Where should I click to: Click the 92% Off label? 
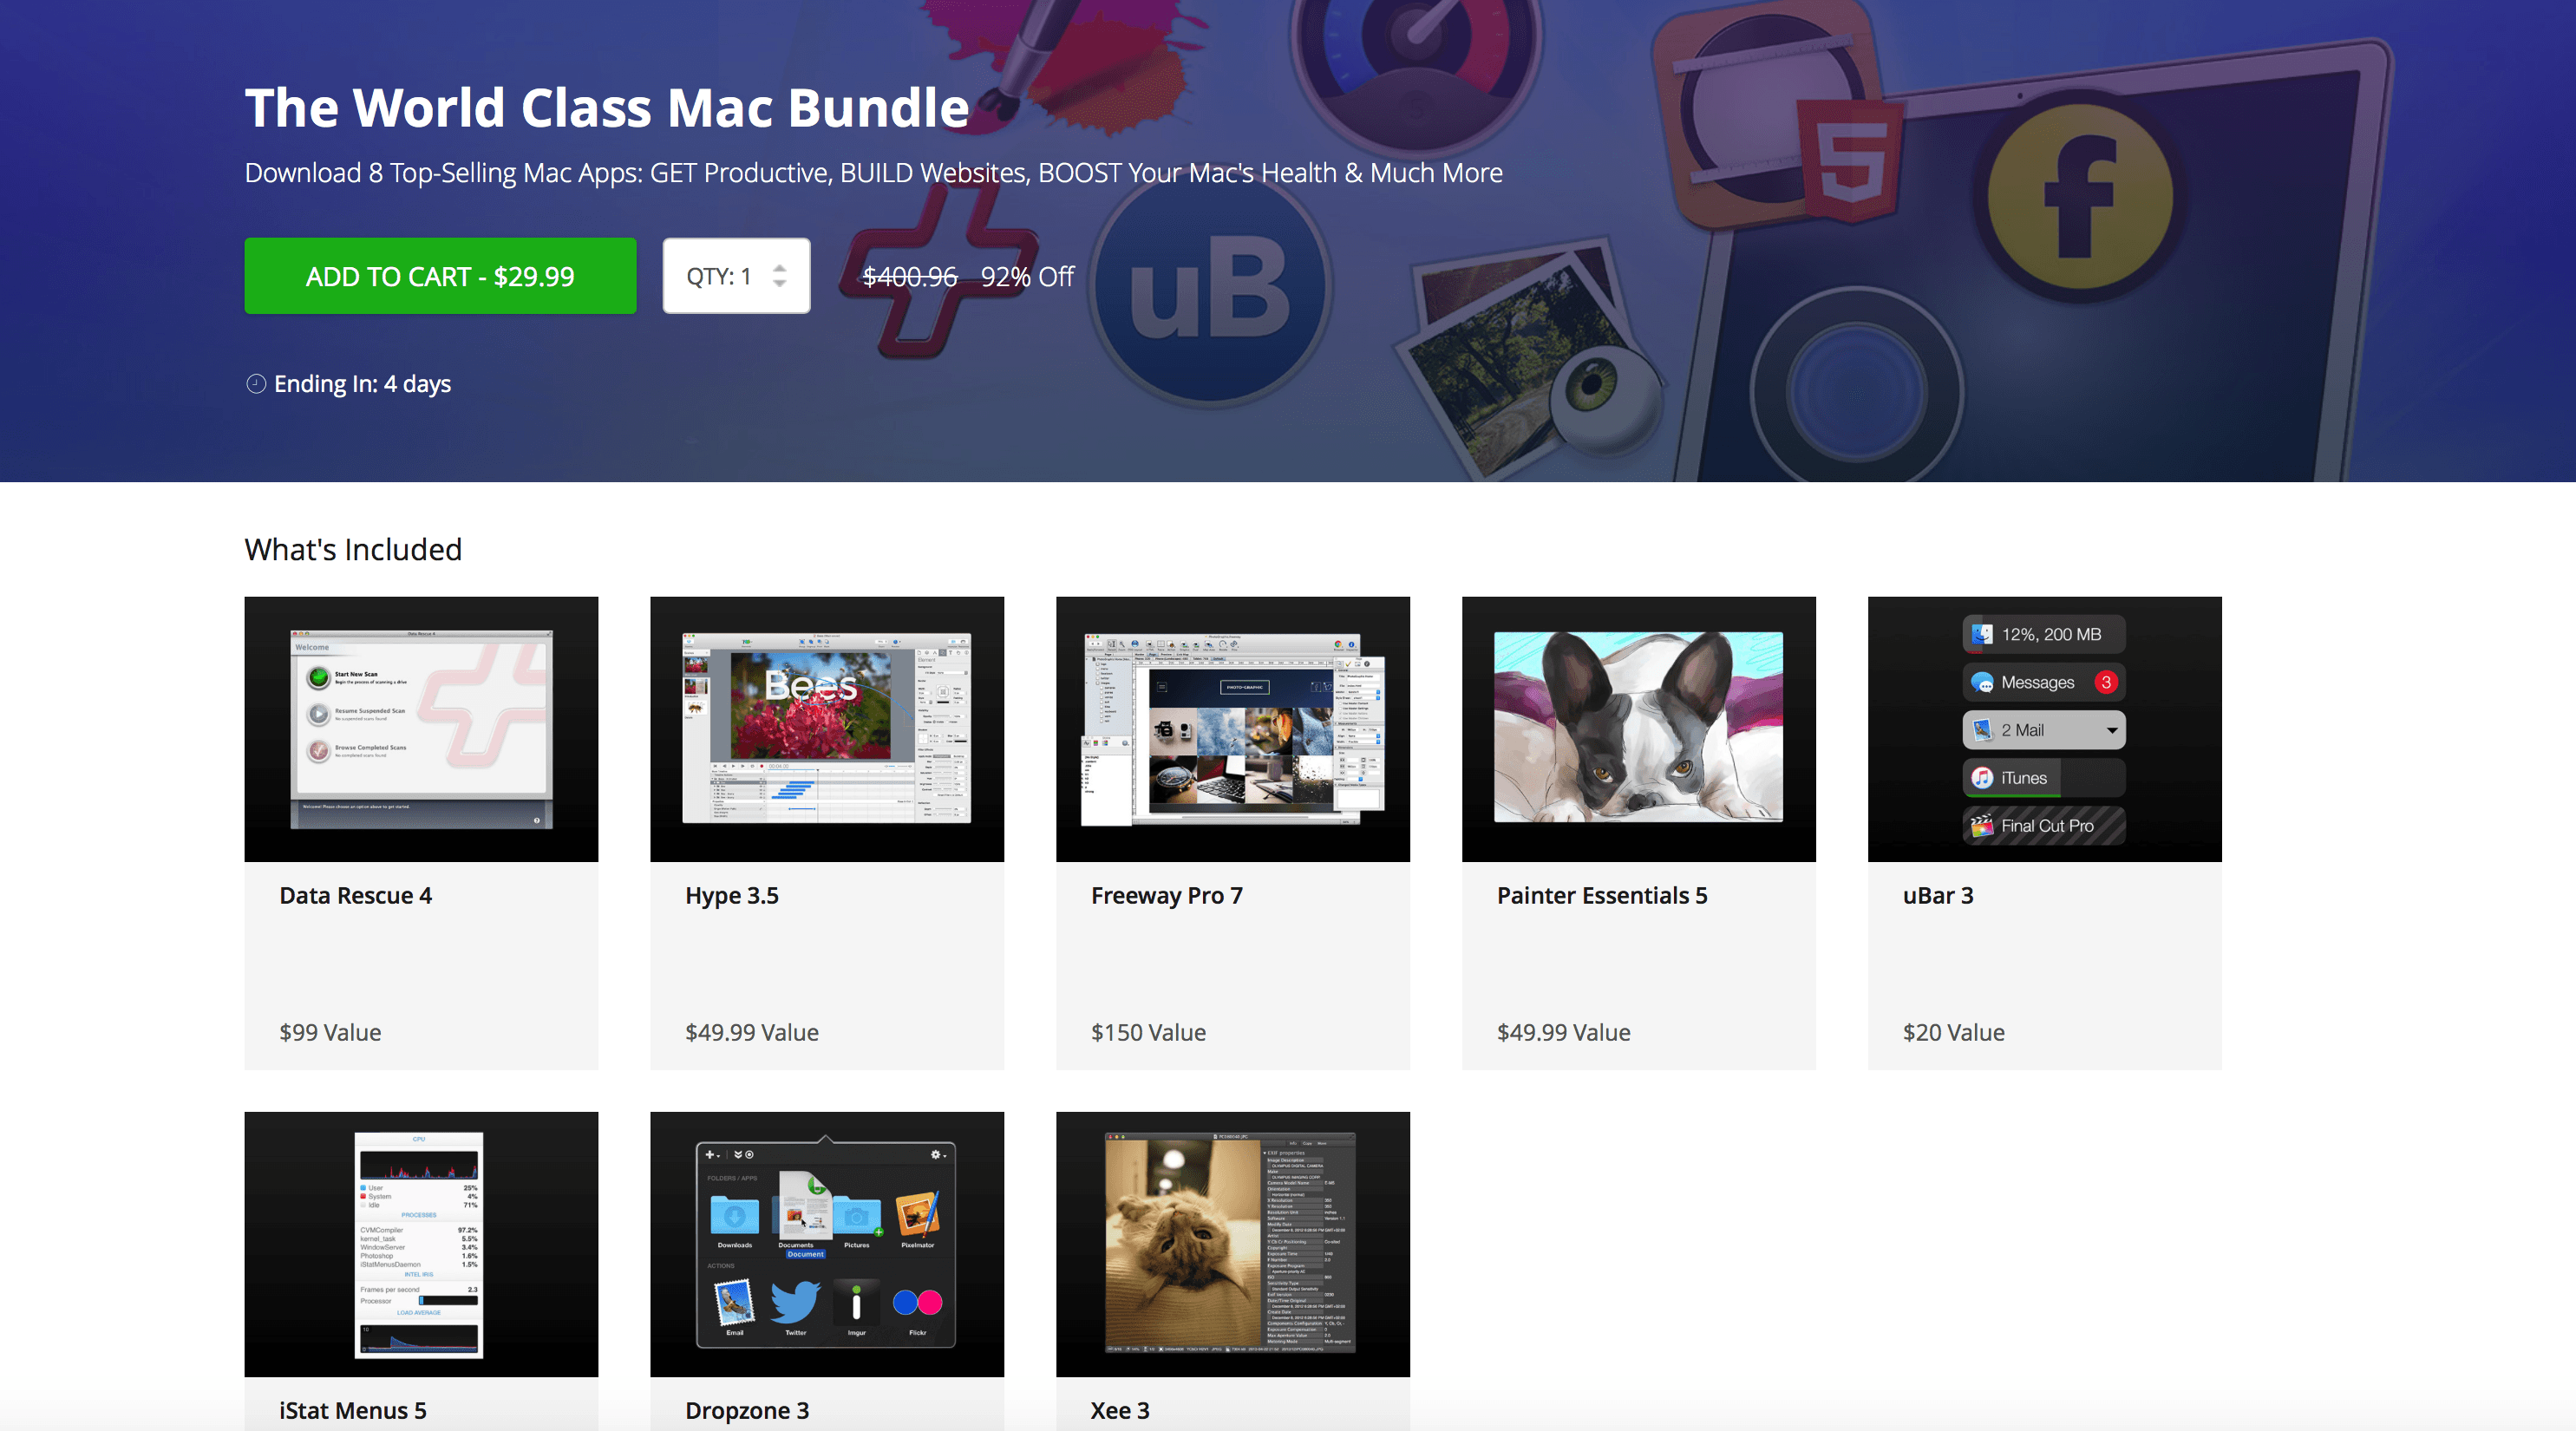pos(1027,276)
